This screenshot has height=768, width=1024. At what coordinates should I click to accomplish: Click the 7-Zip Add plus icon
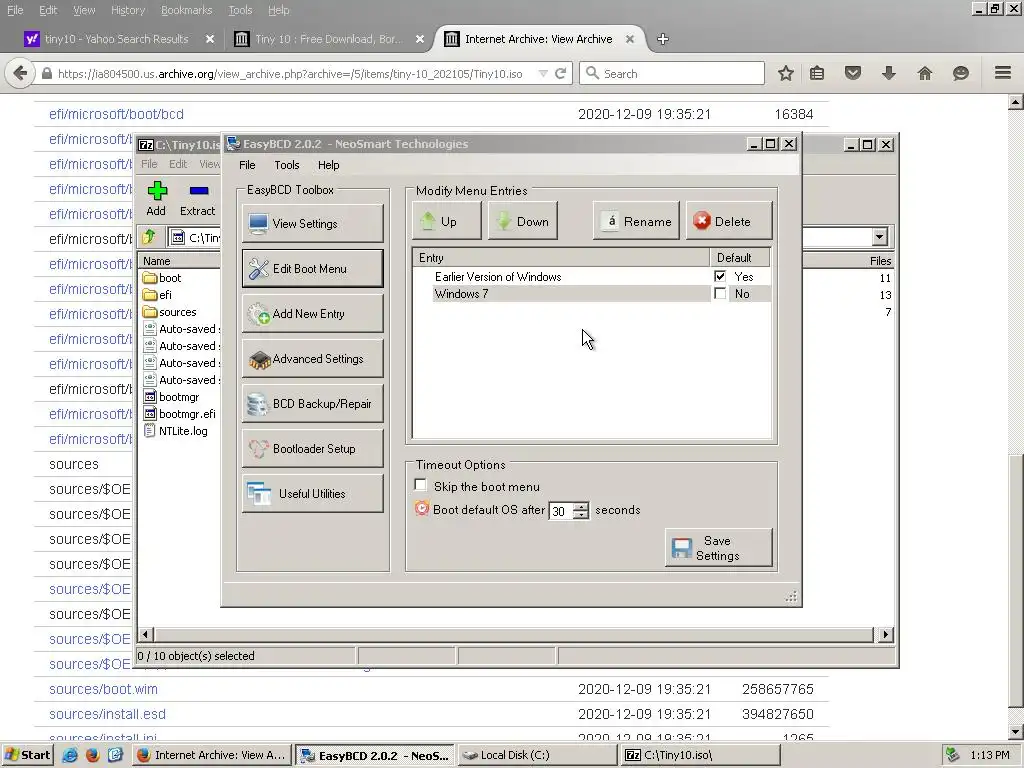click(157, 199)
